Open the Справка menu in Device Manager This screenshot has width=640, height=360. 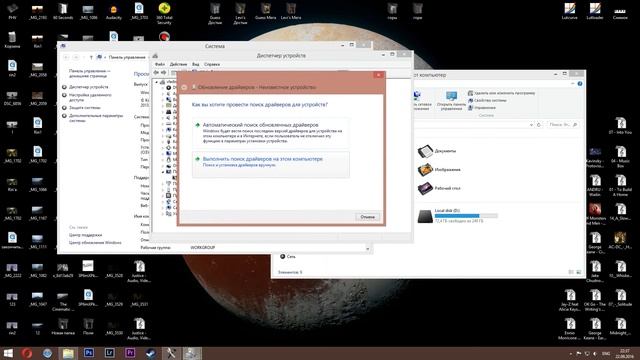click(212, 64)
